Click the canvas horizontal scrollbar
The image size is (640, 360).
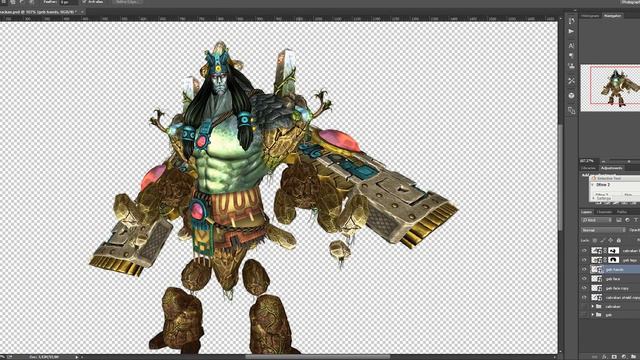tap(317, 357)
